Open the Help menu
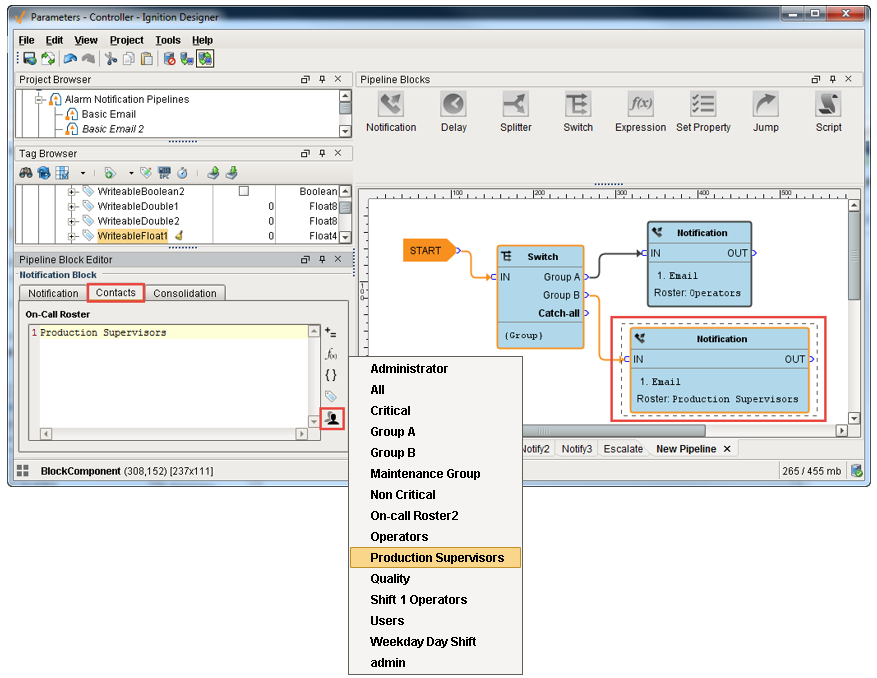 click(x=202, y=40)
